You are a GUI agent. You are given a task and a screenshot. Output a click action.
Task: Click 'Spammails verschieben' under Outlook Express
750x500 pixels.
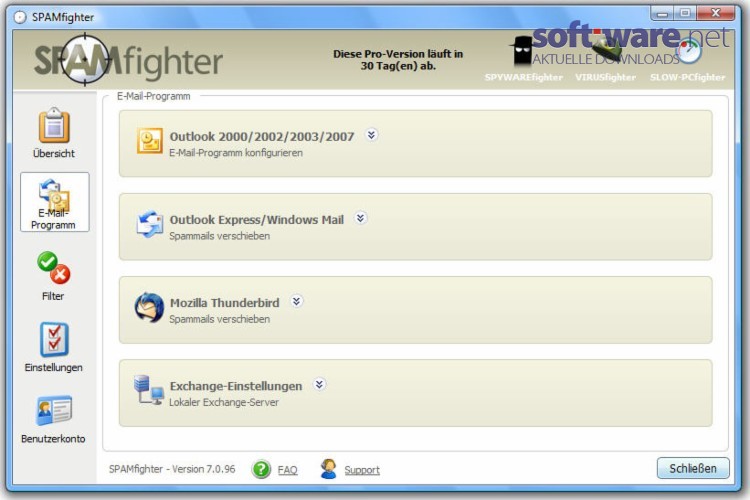pyautogui.click(x=220, y=236)
